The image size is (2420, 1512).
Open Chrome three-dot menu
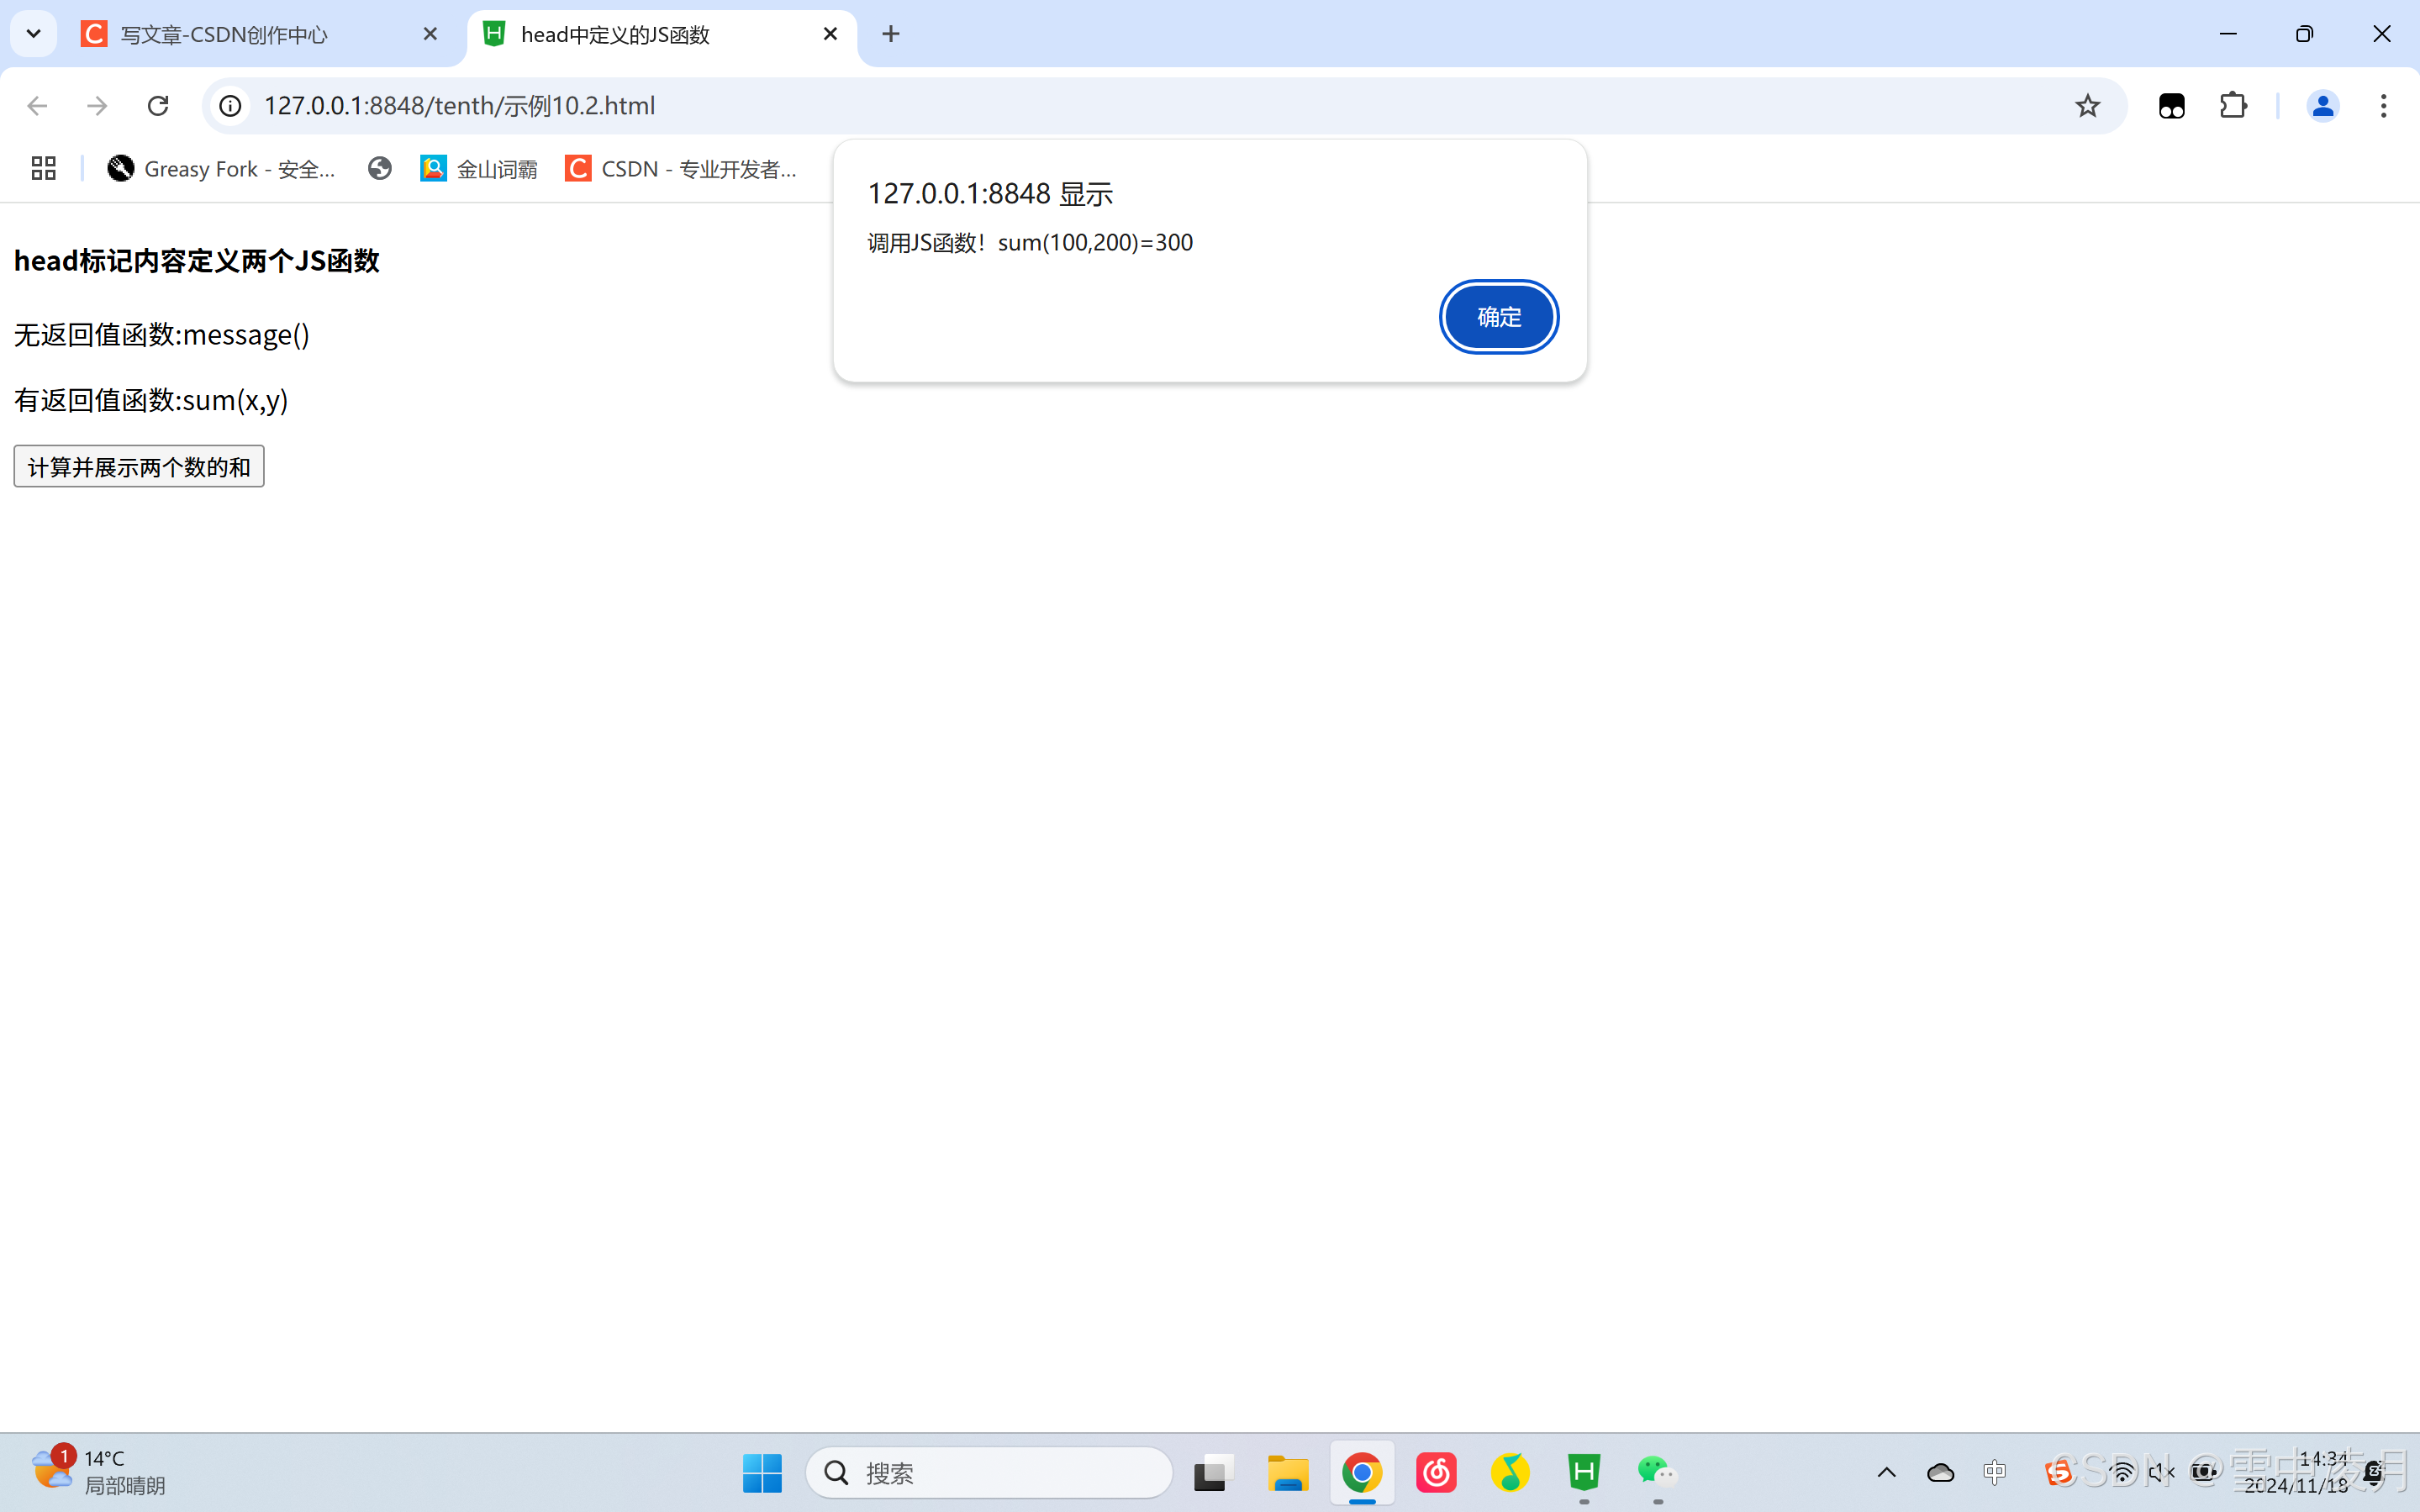2383,106
